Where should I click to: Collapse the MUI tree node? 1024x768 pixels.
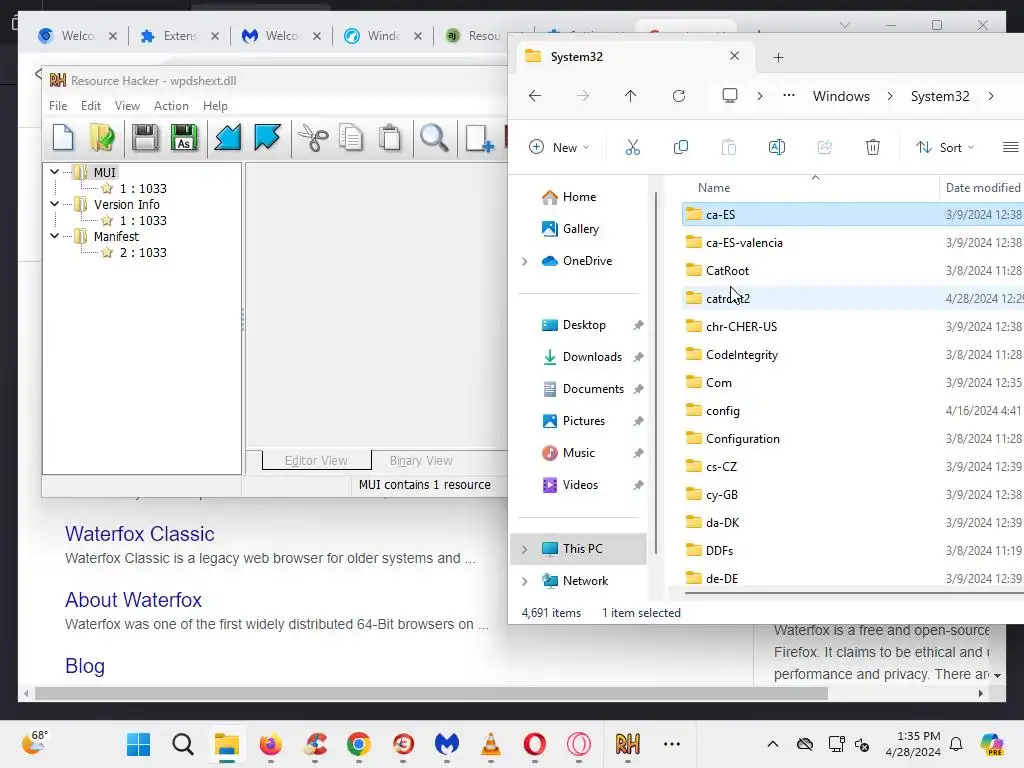[x=55, y=172]
